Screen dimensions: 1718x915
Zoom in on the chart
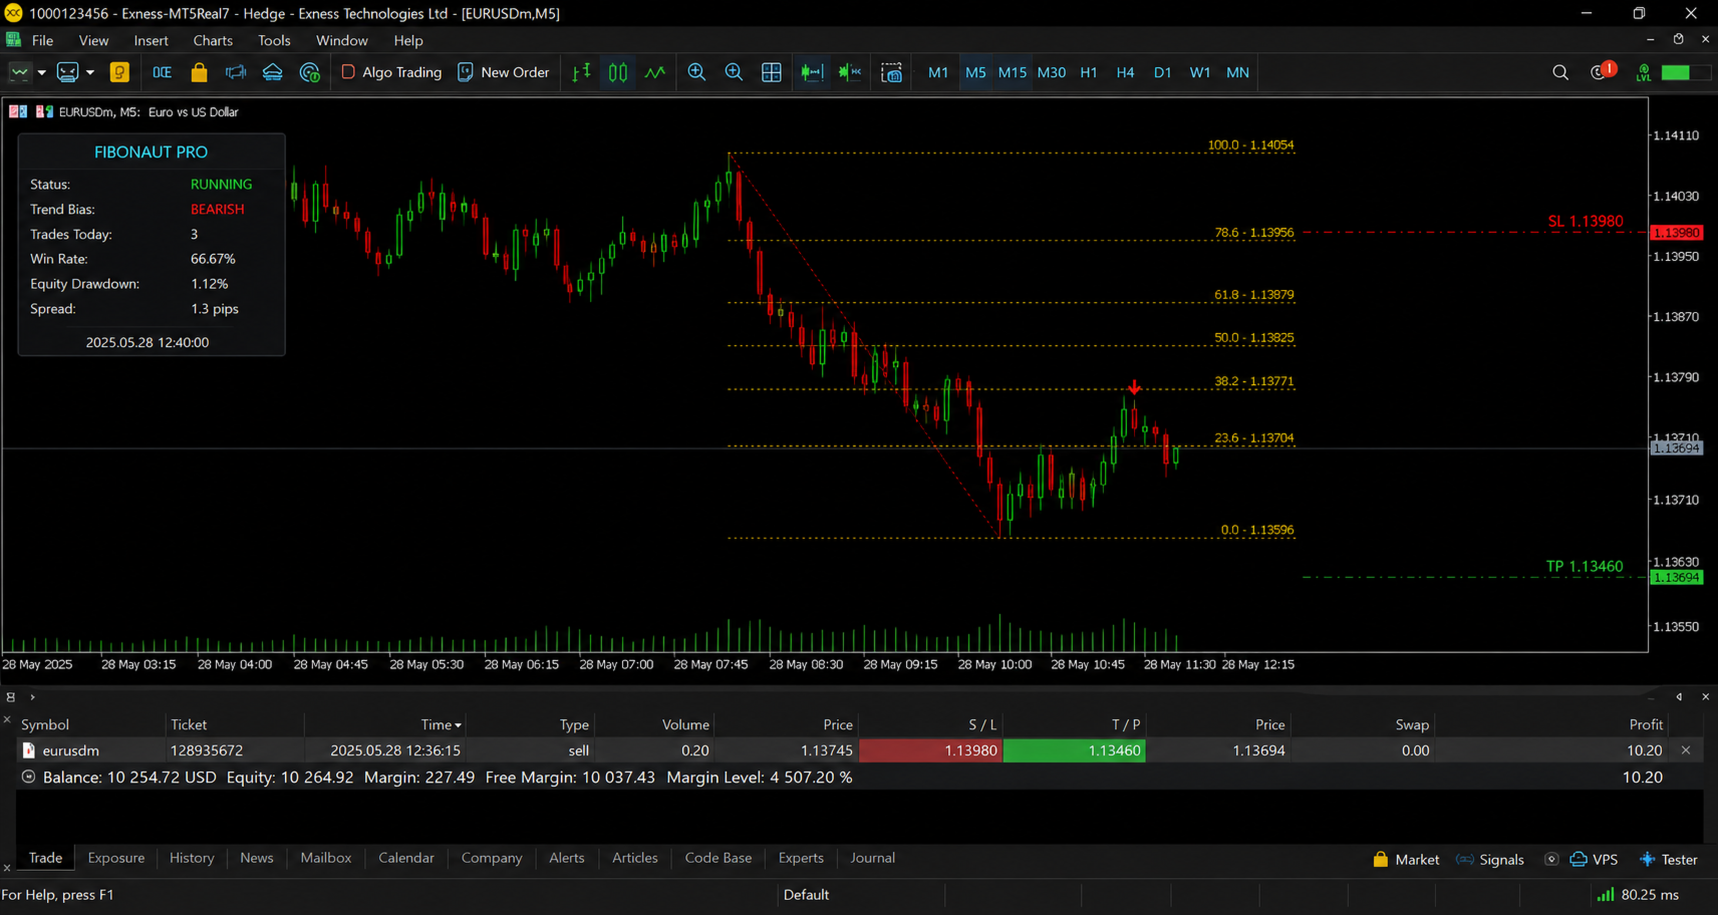pyautogui.click(x=697, y=72)
